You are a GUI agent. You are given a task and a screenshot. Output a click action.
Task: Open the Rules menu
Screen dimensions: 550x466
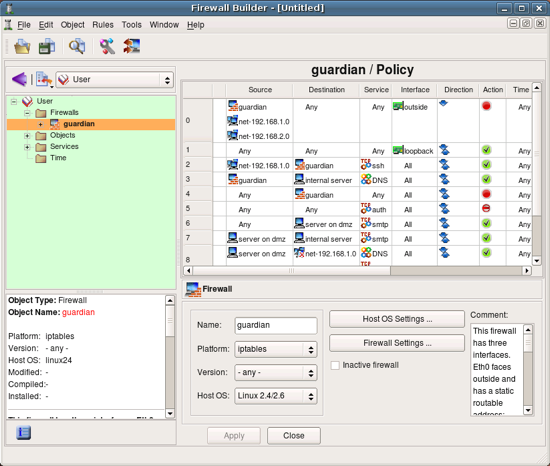103,25
